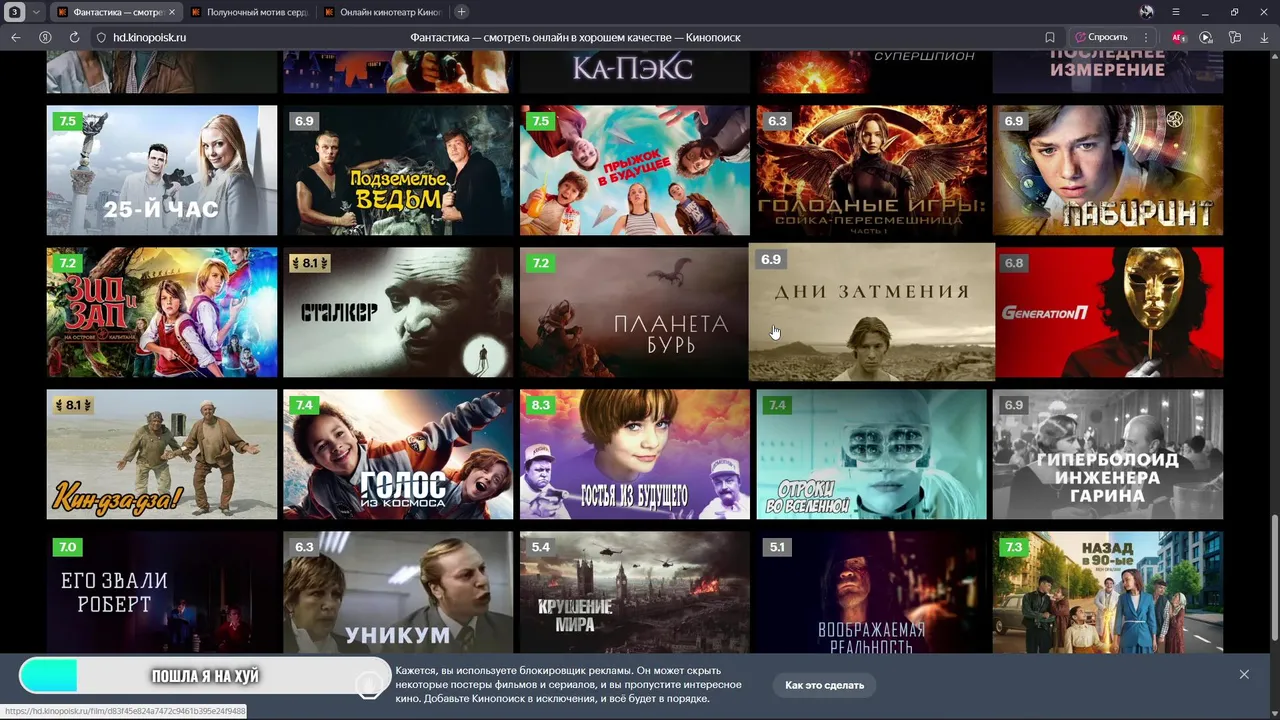Open the Гостья из будущего card
This screenshot has height=720, width=1280.
[x=635, y=454]
